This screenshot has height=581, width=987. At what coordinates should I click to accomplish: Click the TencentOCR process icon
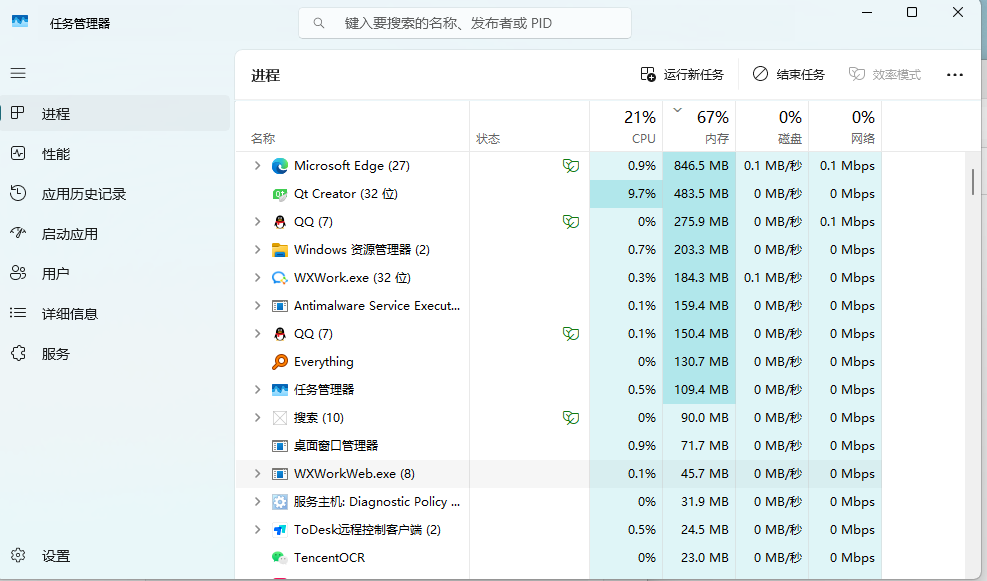280,558
